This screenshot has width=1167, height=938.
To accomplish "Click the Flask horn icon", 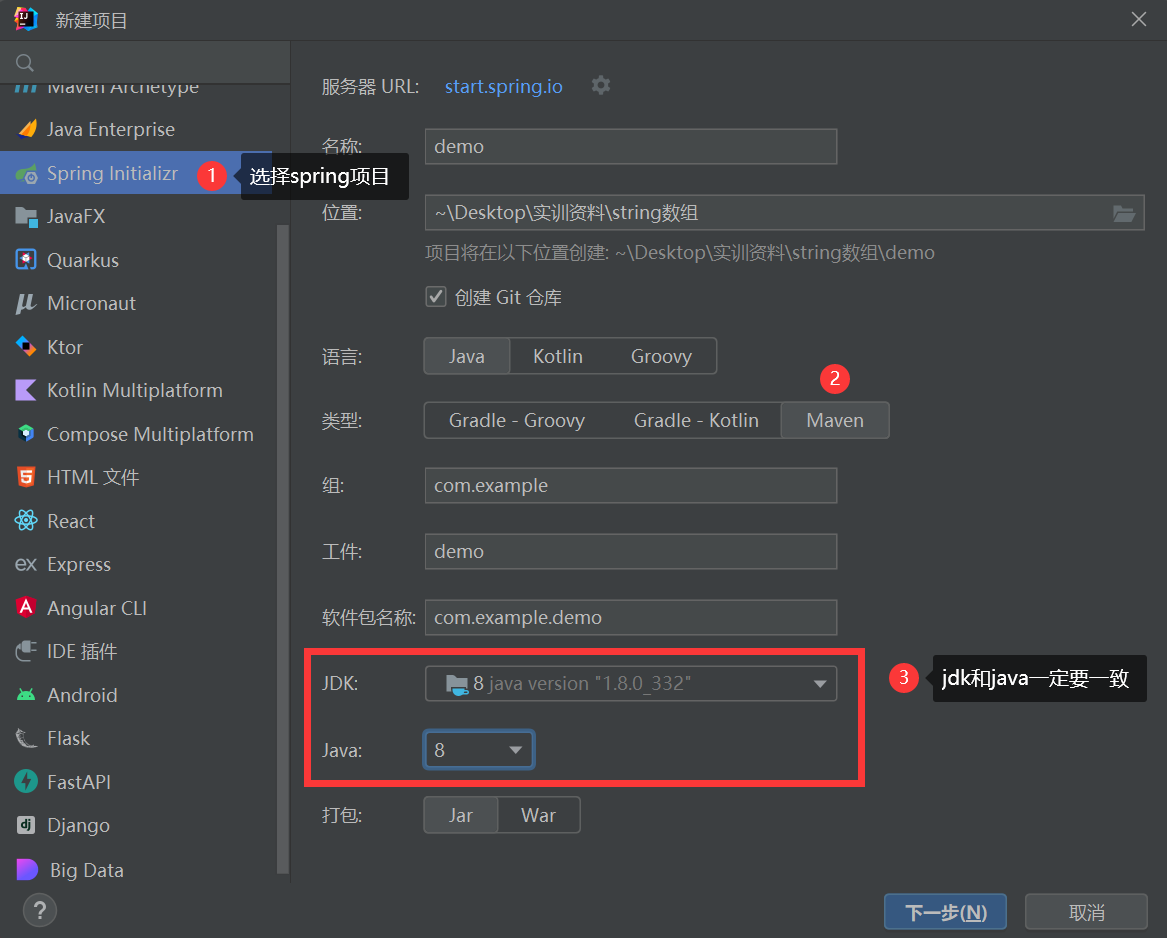I will (26, 738).
